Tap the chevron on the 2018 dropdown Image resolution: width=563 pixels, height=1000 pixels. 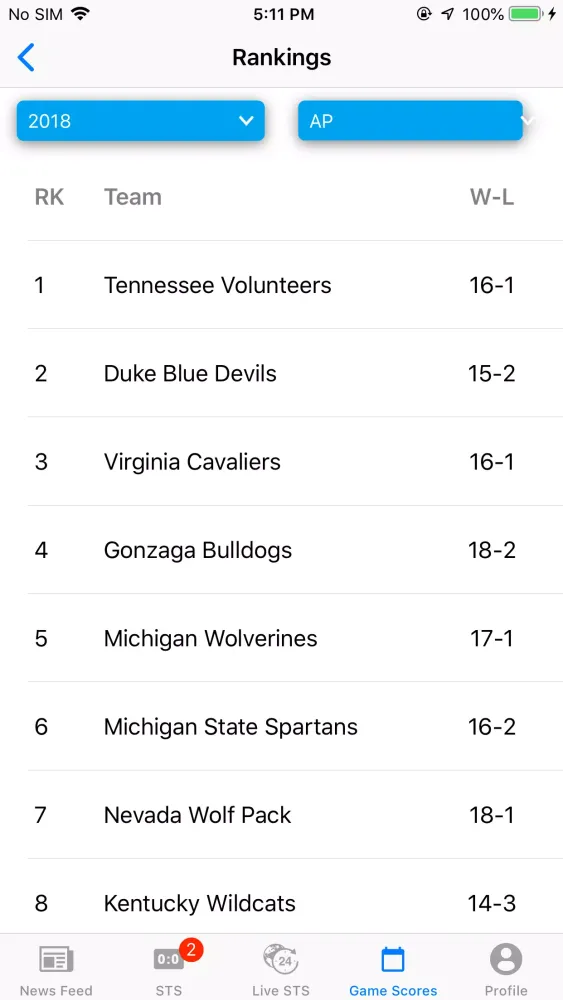[246, 121]
